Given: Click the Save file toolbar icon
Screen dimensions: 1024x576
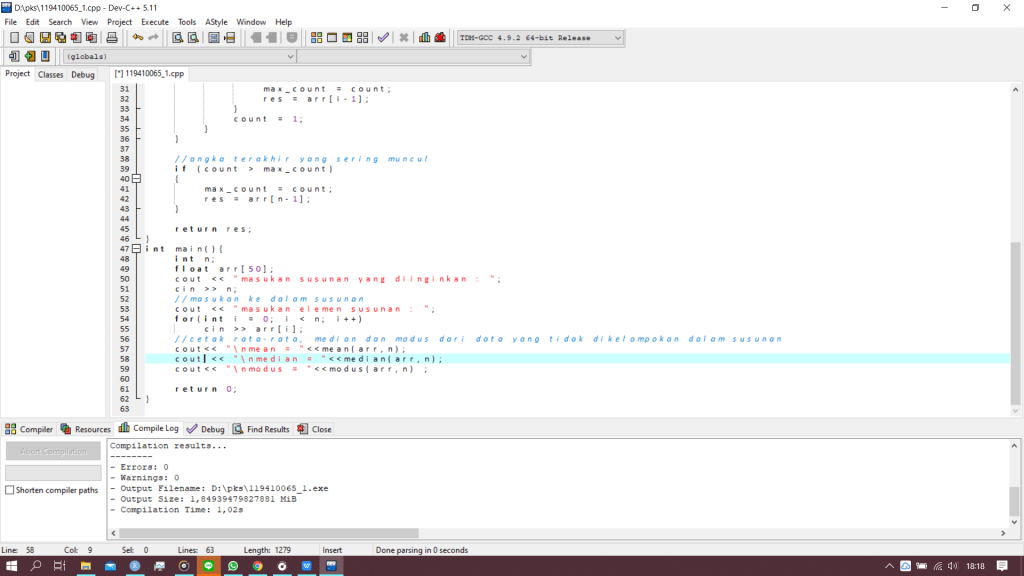Looking at the screenshot, I should pyautogui.click(x=45, y=38).
